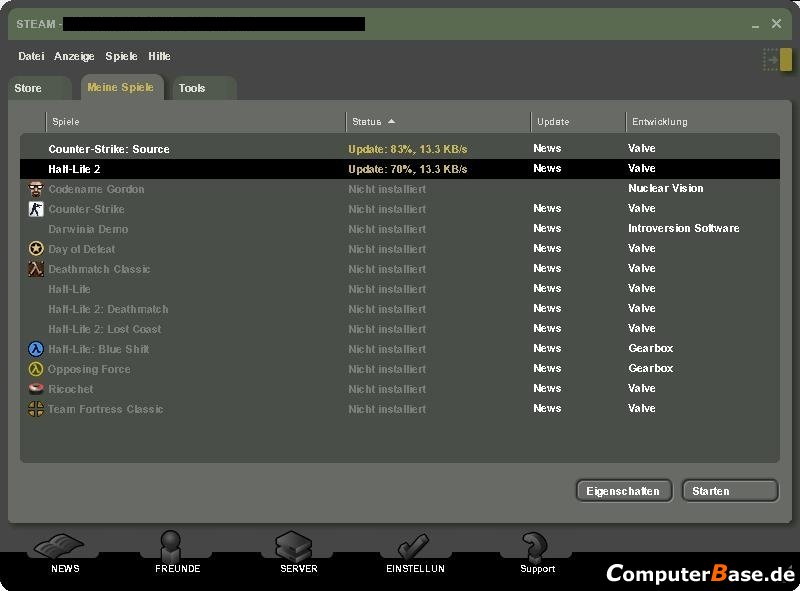Image resolution: width=800 pixels, height=591 pixels.
Task: Click the mini-mode icon at top right
Action: 777,60
